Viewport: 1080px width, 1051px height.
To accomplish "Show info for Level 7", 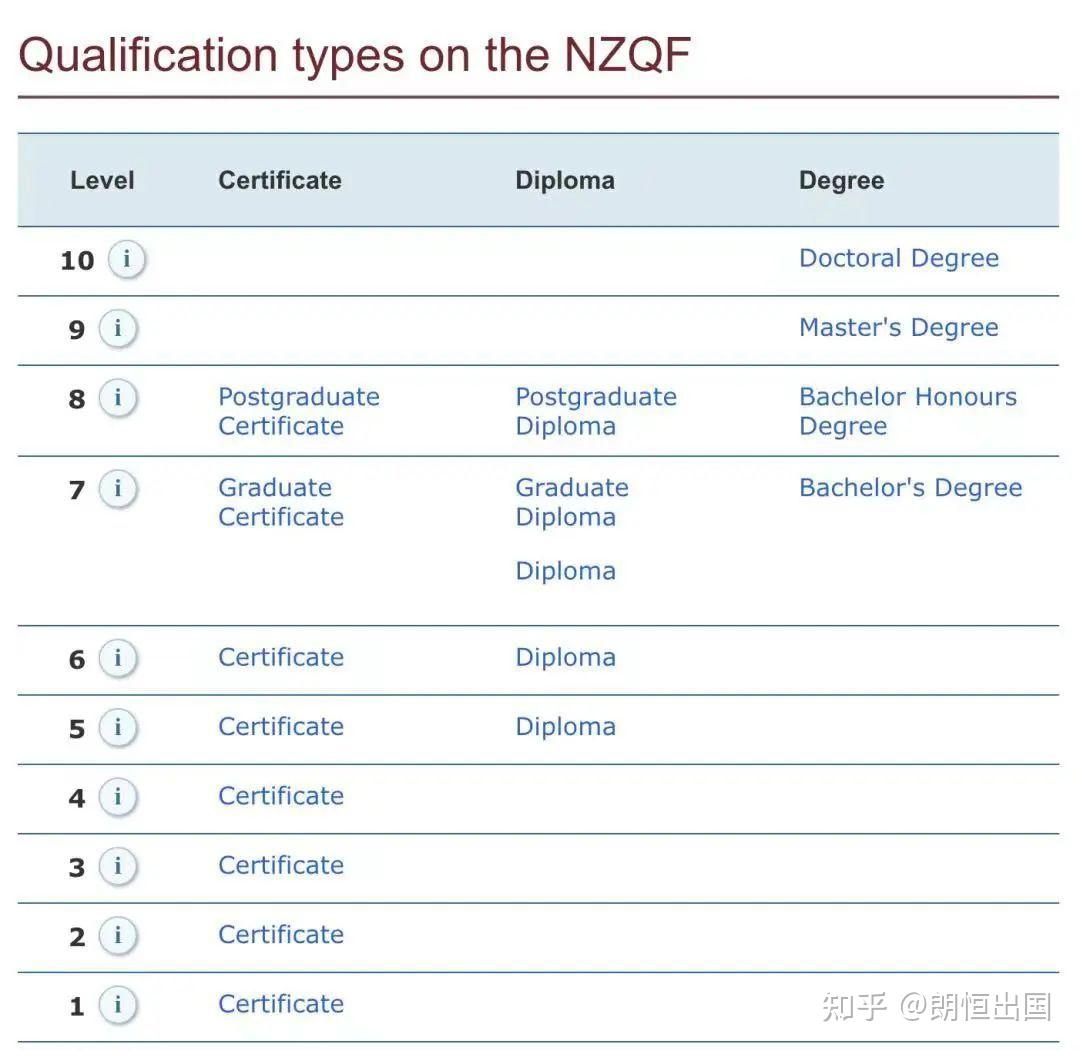I will pos(118,489).
